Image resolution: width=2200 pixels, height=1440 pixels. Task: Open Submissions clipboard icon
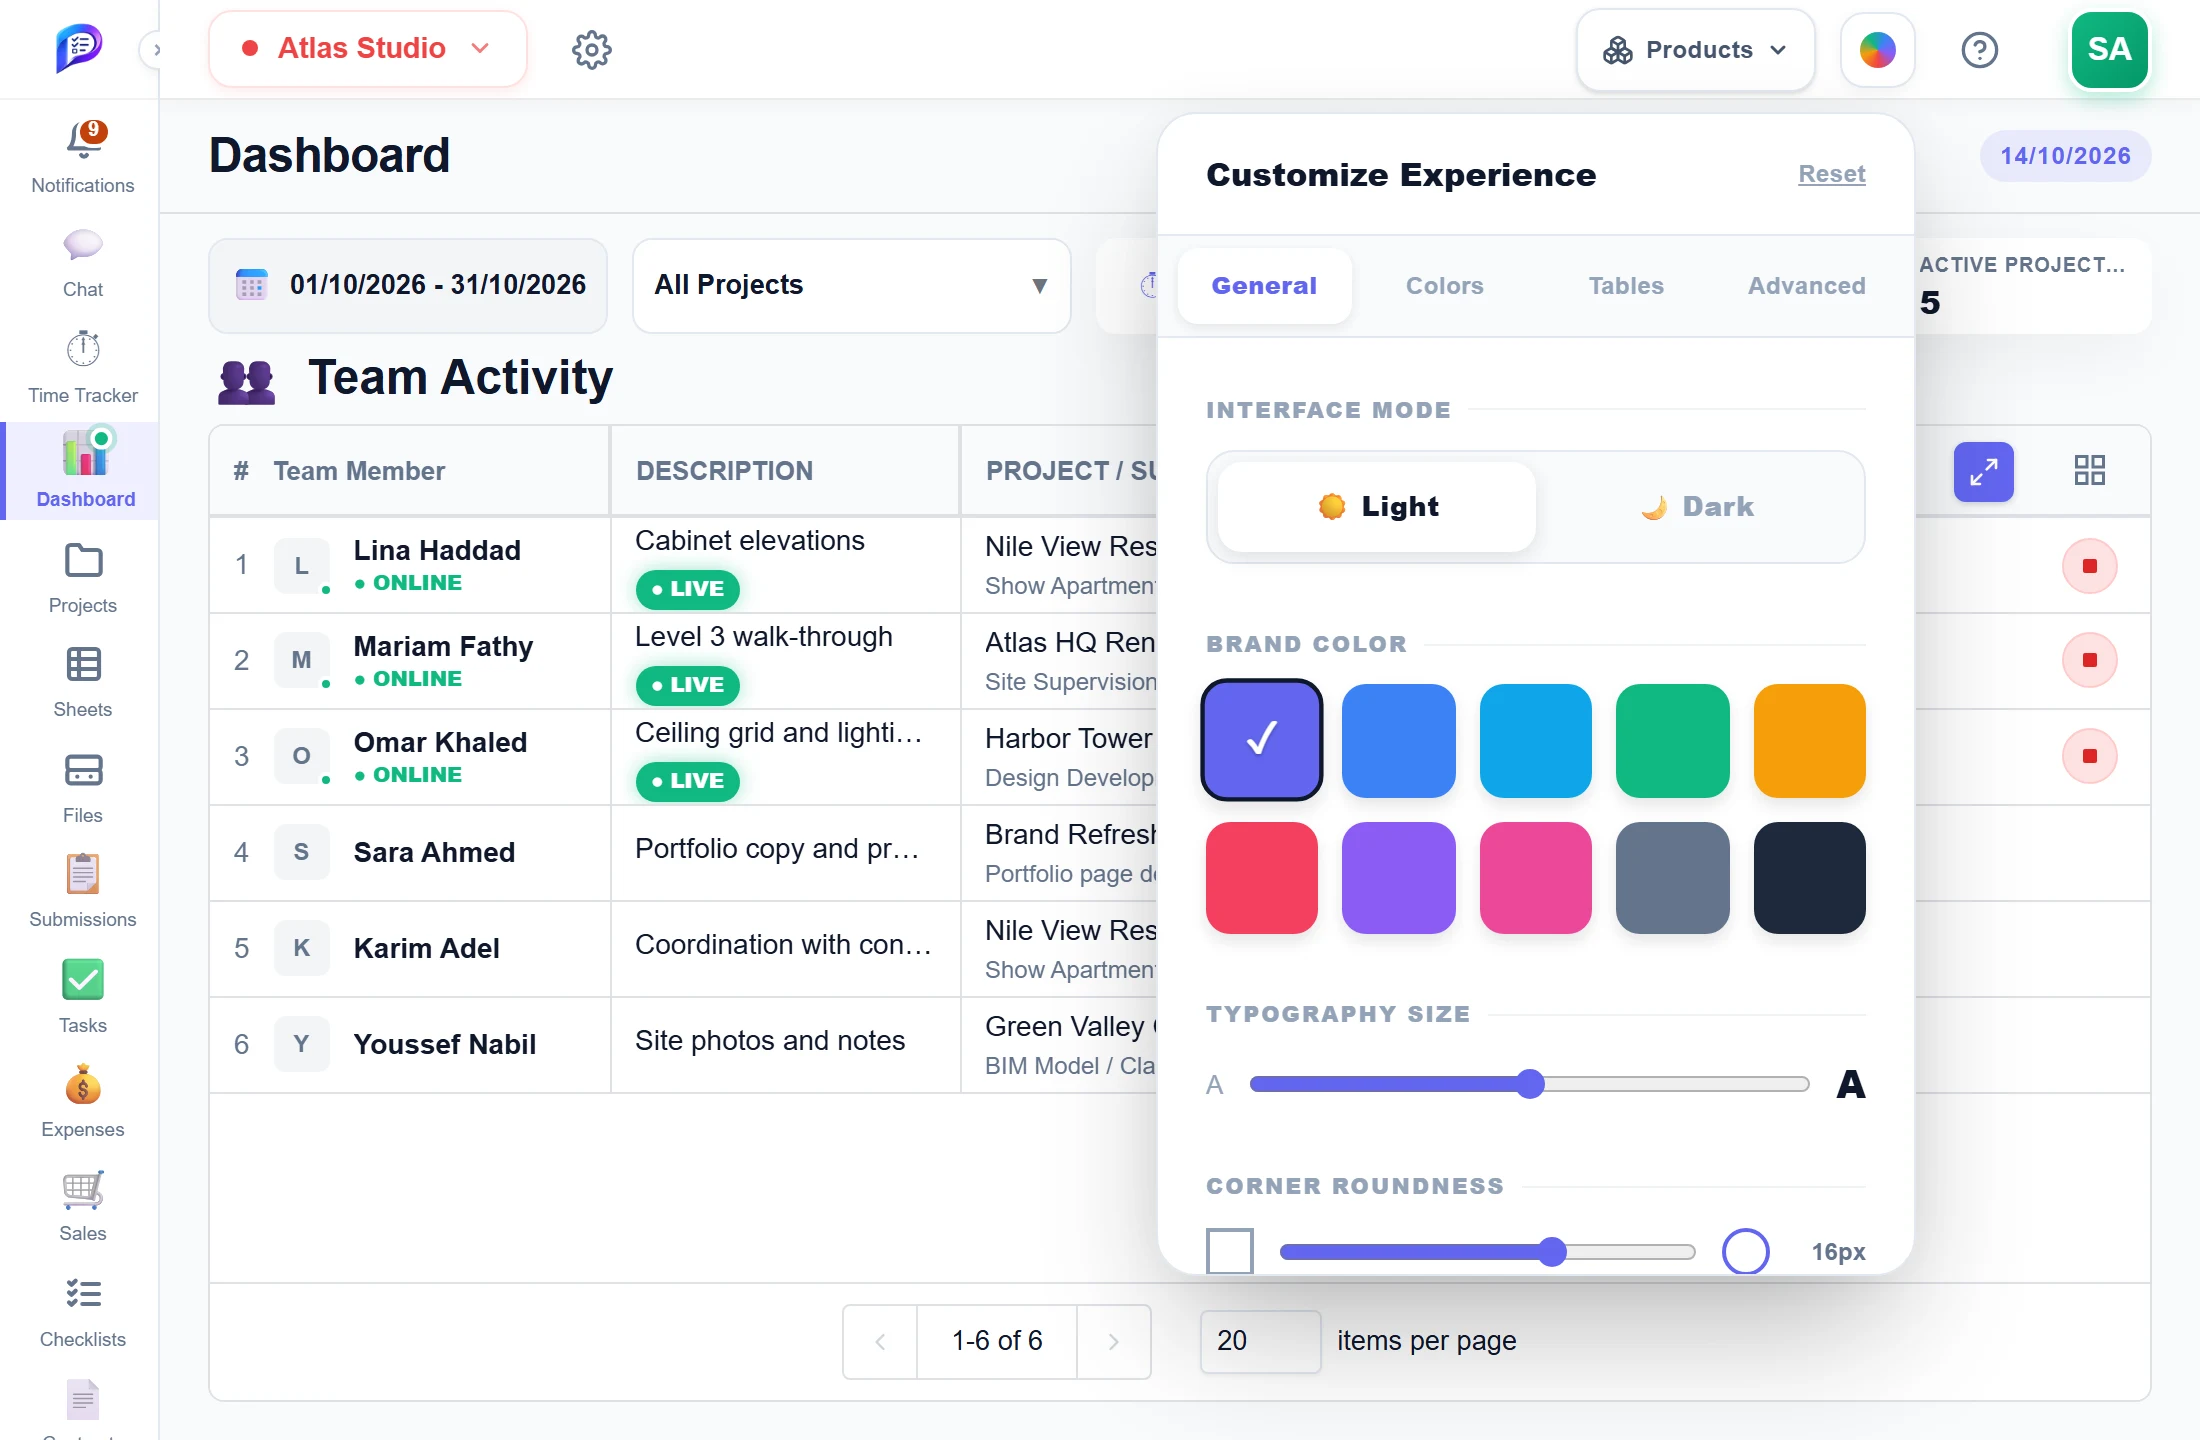(x=83, y=874)
